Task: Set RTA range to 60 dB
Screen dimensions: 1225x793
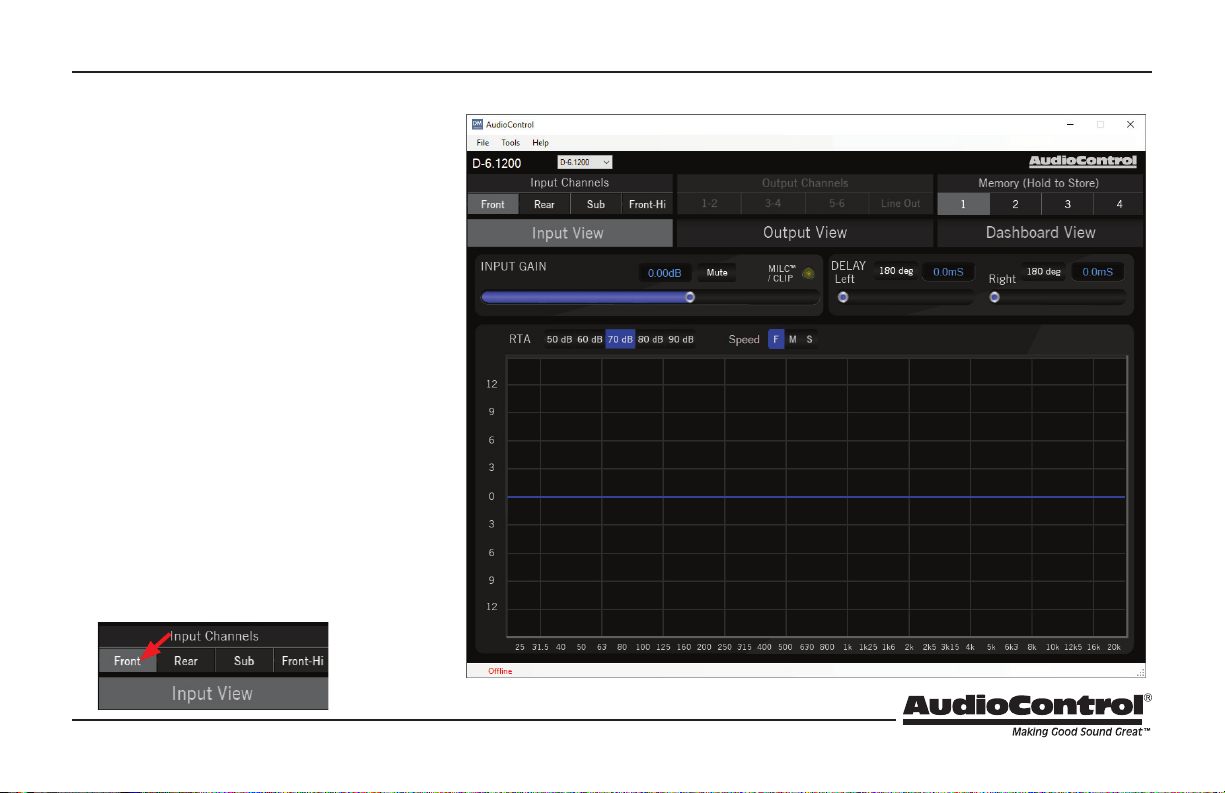Action: click(590, 339)
